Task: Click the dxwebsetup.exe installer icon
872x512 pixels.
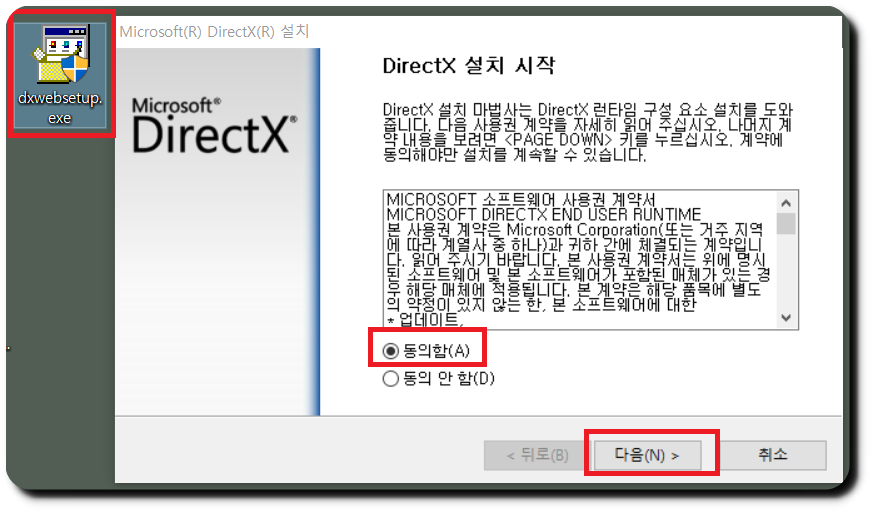Action: pos(60,75)
